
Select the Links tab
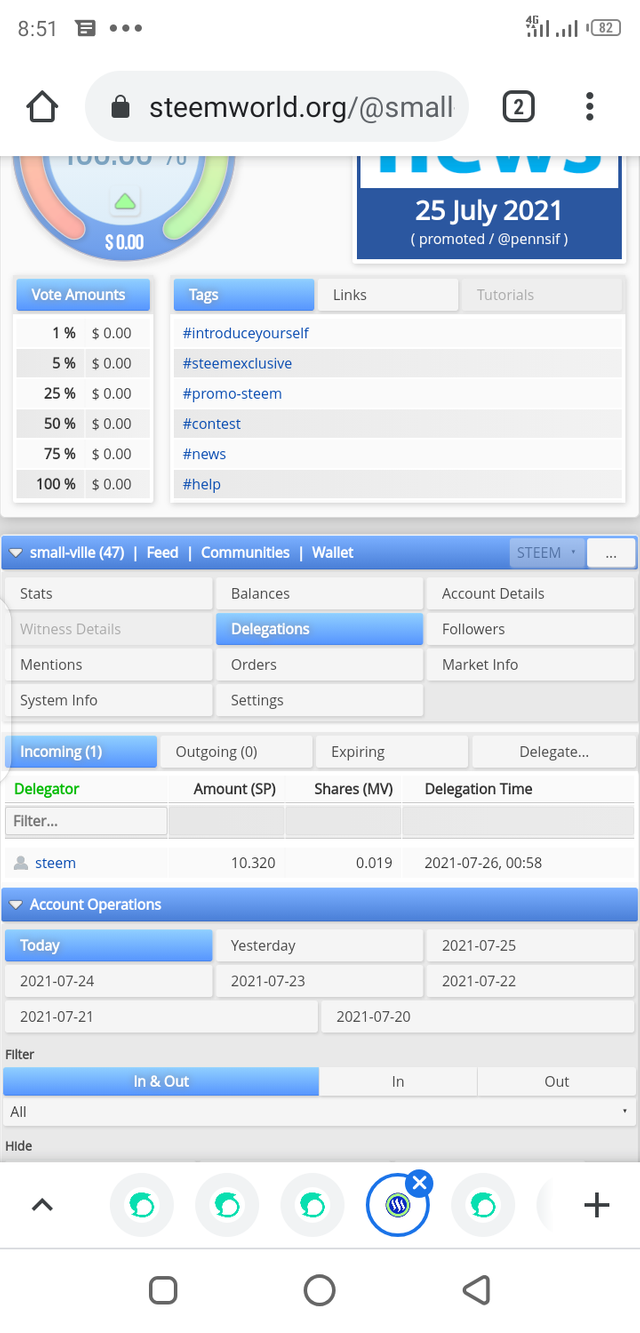coord(388,295)
